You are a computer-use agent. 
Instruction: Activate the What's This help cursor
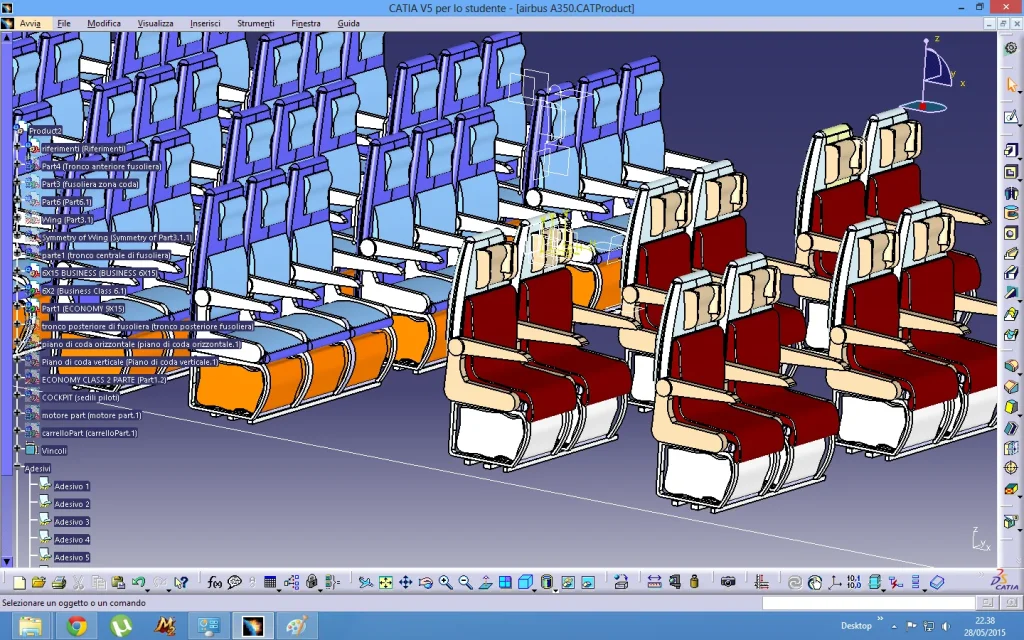pyautogui.click(x=181, y=583)
